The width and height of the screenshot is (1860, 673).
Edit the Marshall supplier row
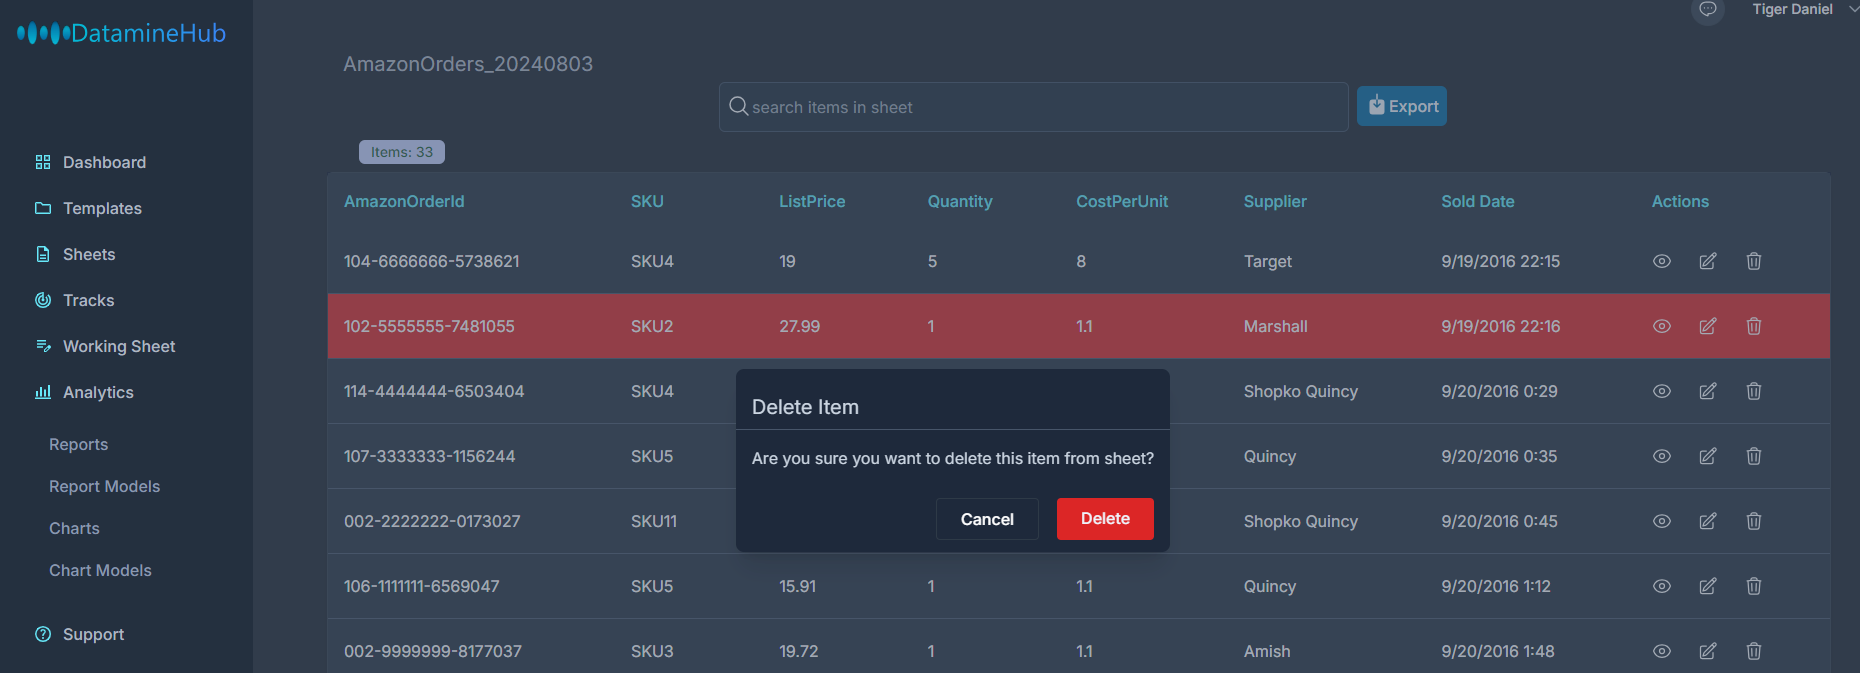[x=1708, y=326]
